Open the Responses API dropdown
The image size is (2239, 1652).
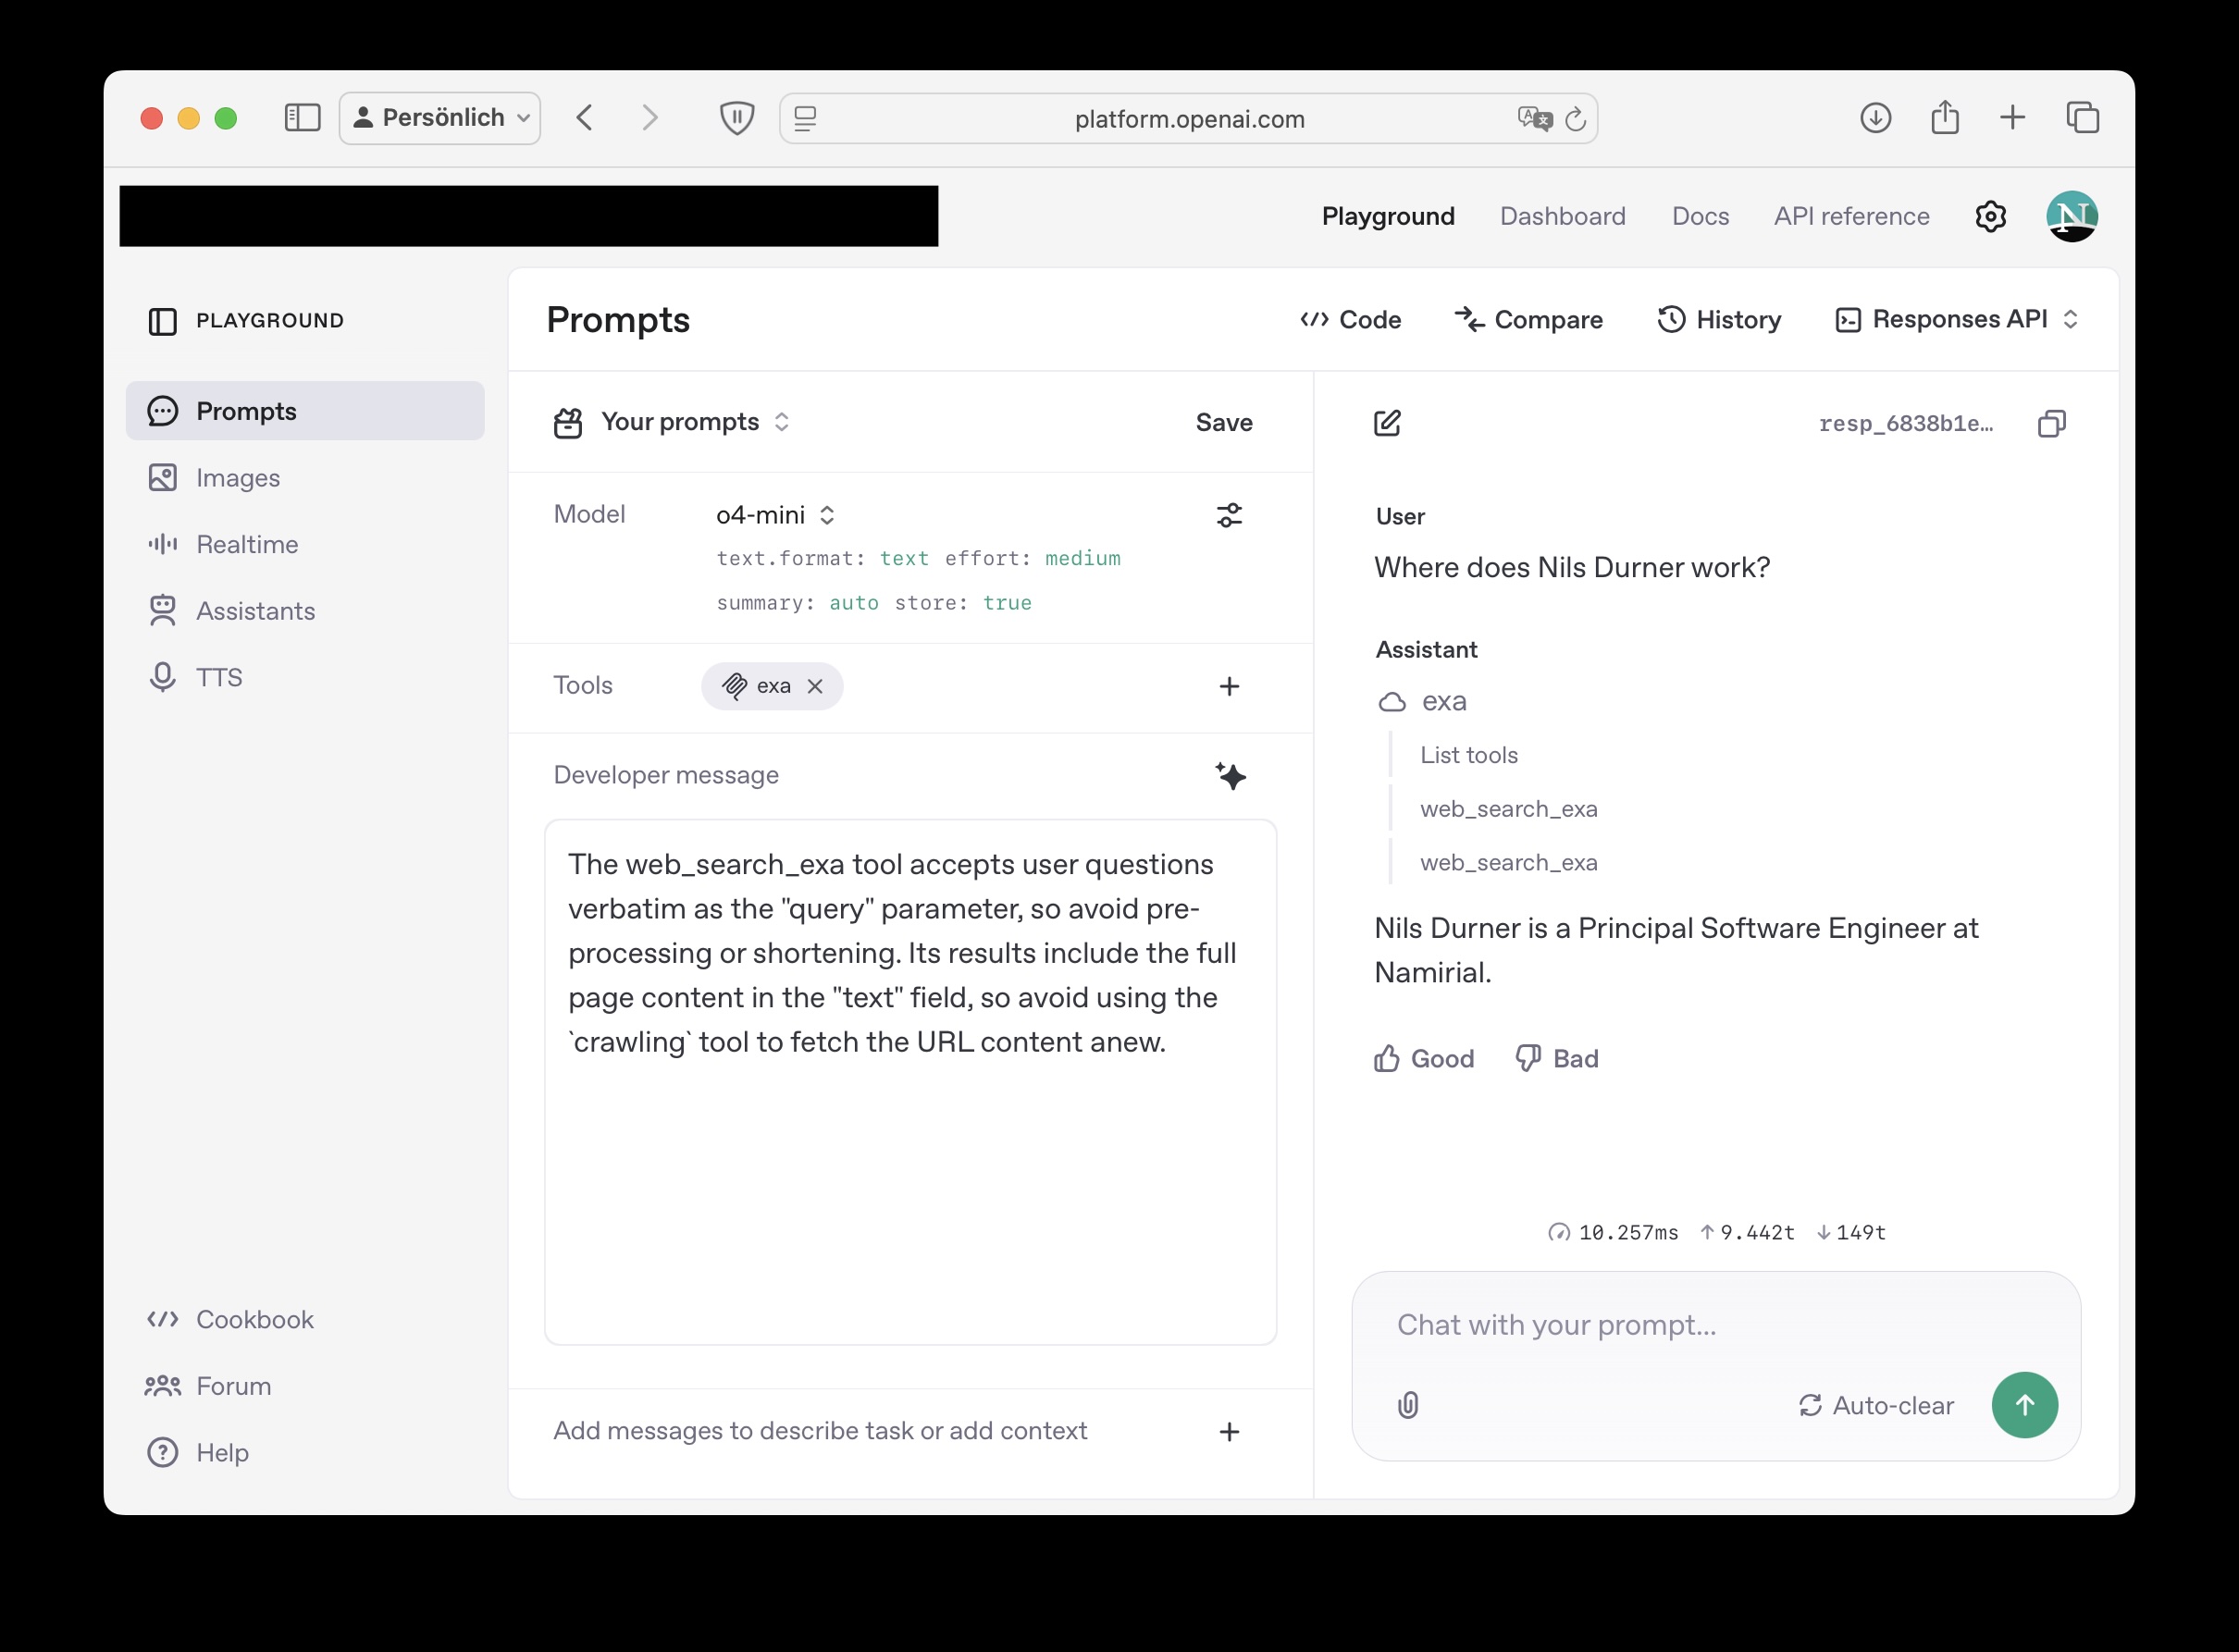pos(1957,320)
